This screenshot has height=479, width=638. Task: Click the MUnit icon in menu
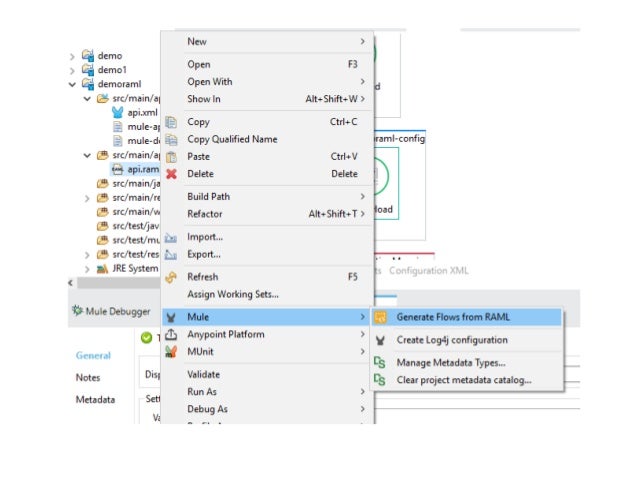(x=171, y=352)
